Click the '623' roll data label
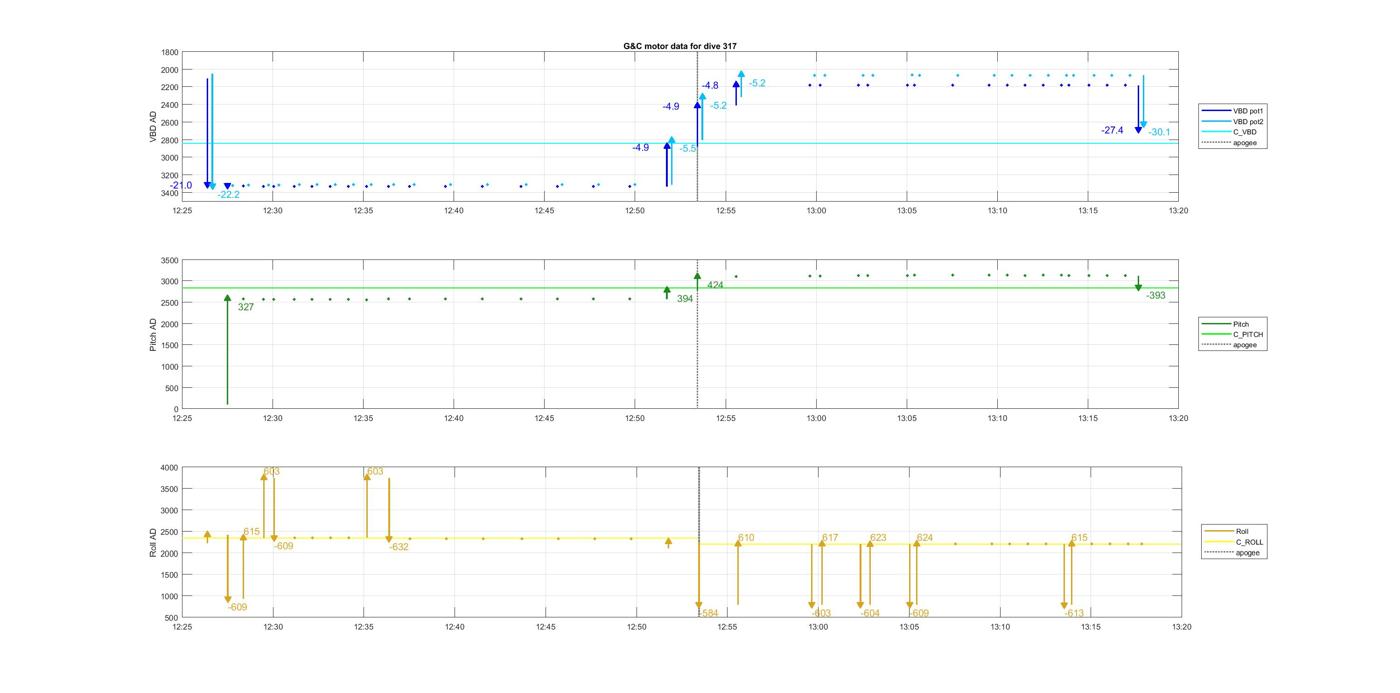1400x693 pixels. [878, 538]
